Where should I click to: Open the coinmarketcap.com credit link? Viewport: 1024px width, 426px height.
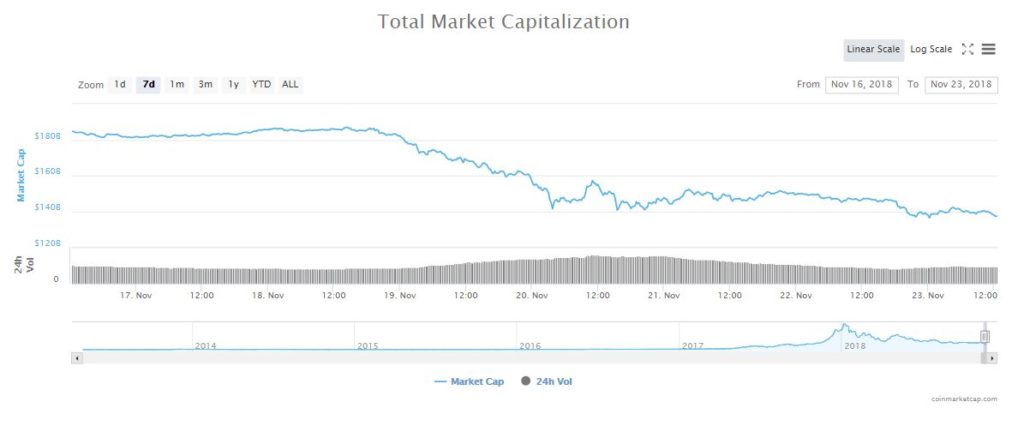coord(963,399)
